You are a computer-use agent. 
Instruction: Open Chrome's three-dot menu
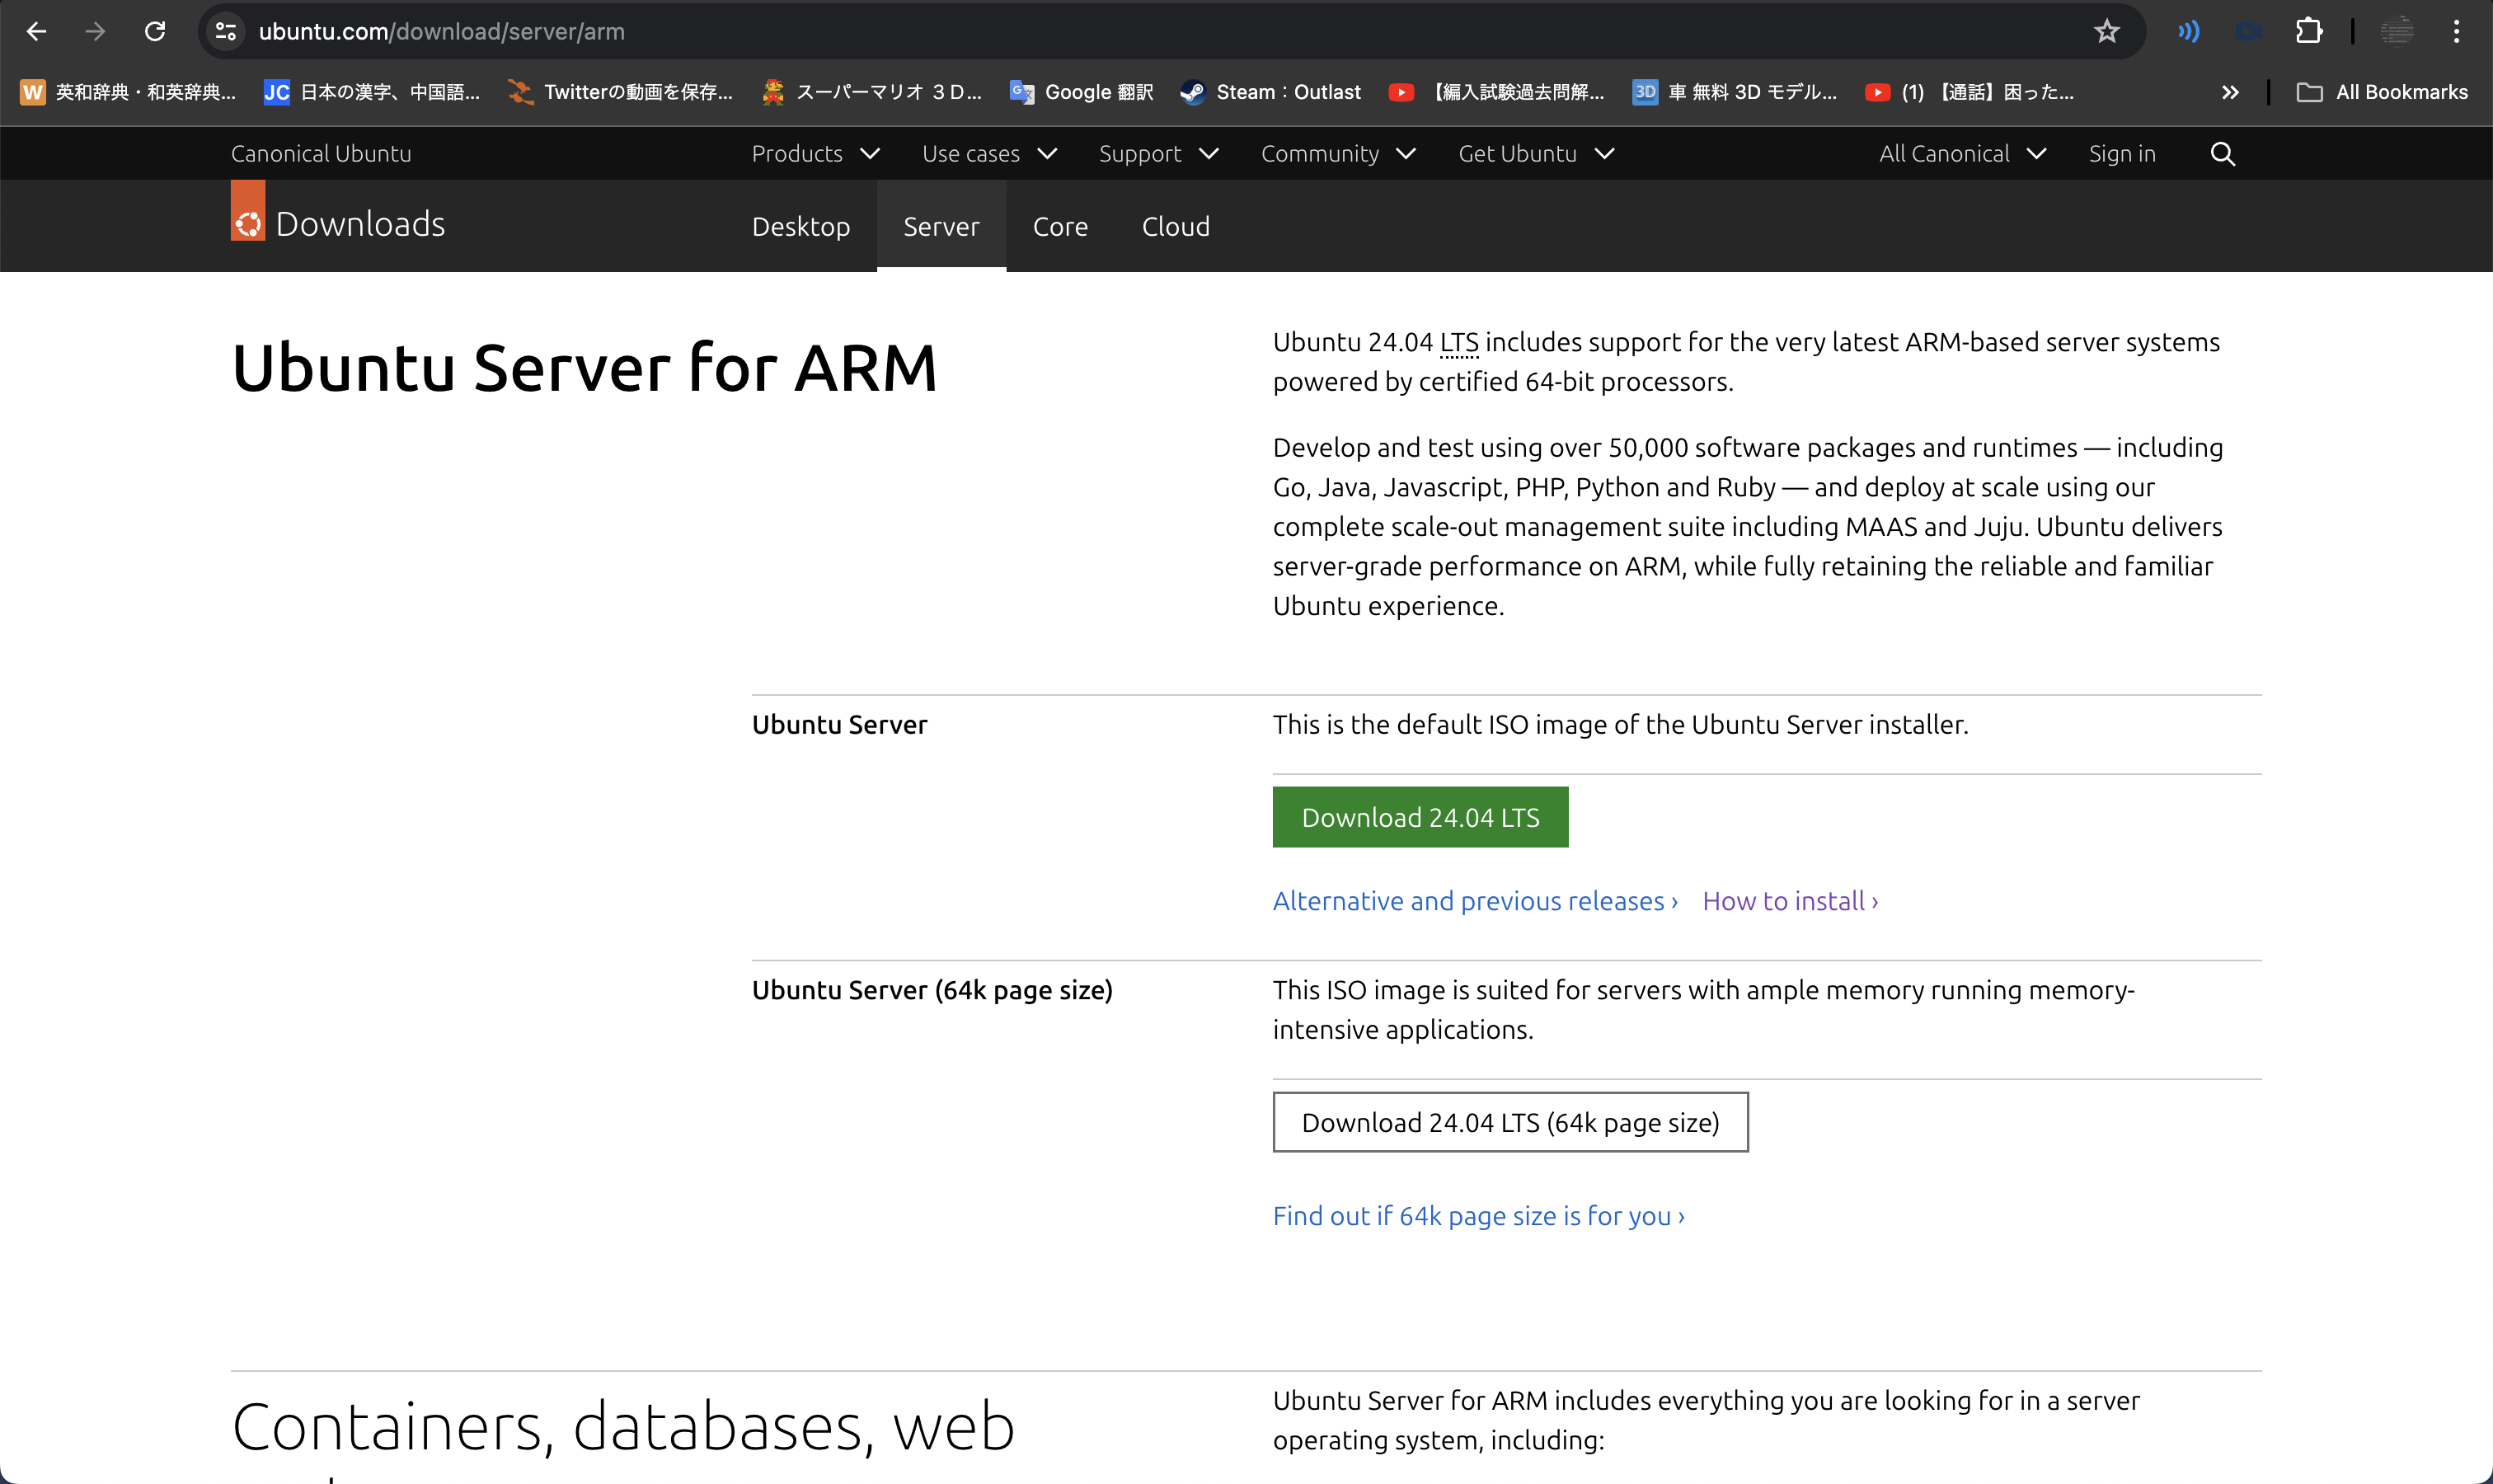[2455, 31]
